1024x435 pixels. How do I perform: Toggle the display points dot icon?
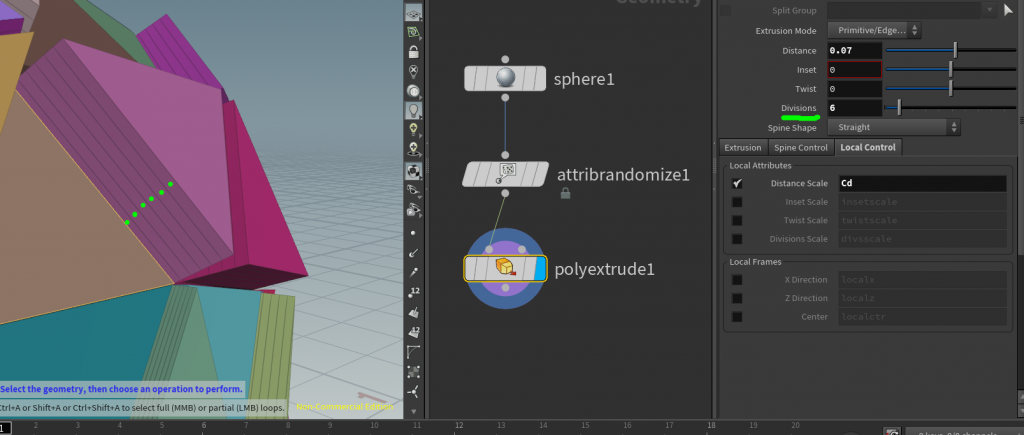tap(413, 233)
